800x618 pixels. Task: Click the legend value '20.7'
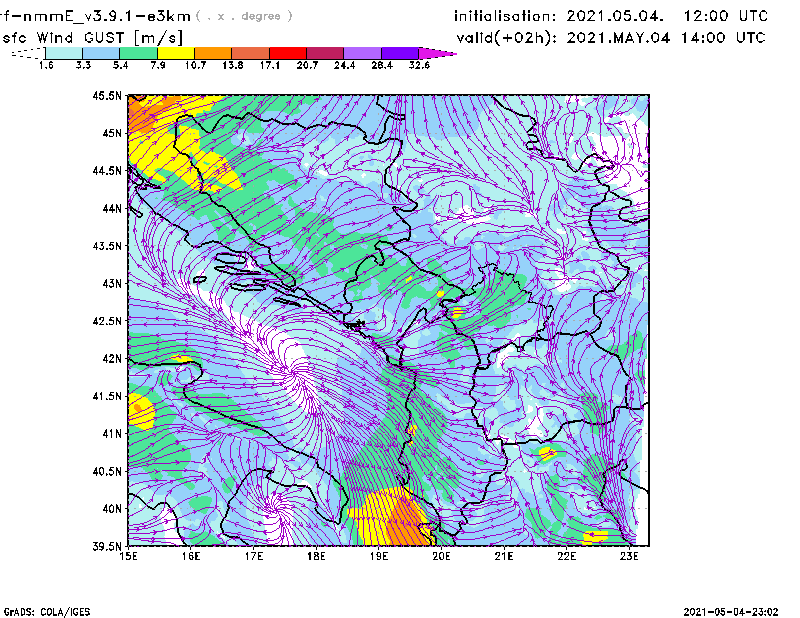307,65
